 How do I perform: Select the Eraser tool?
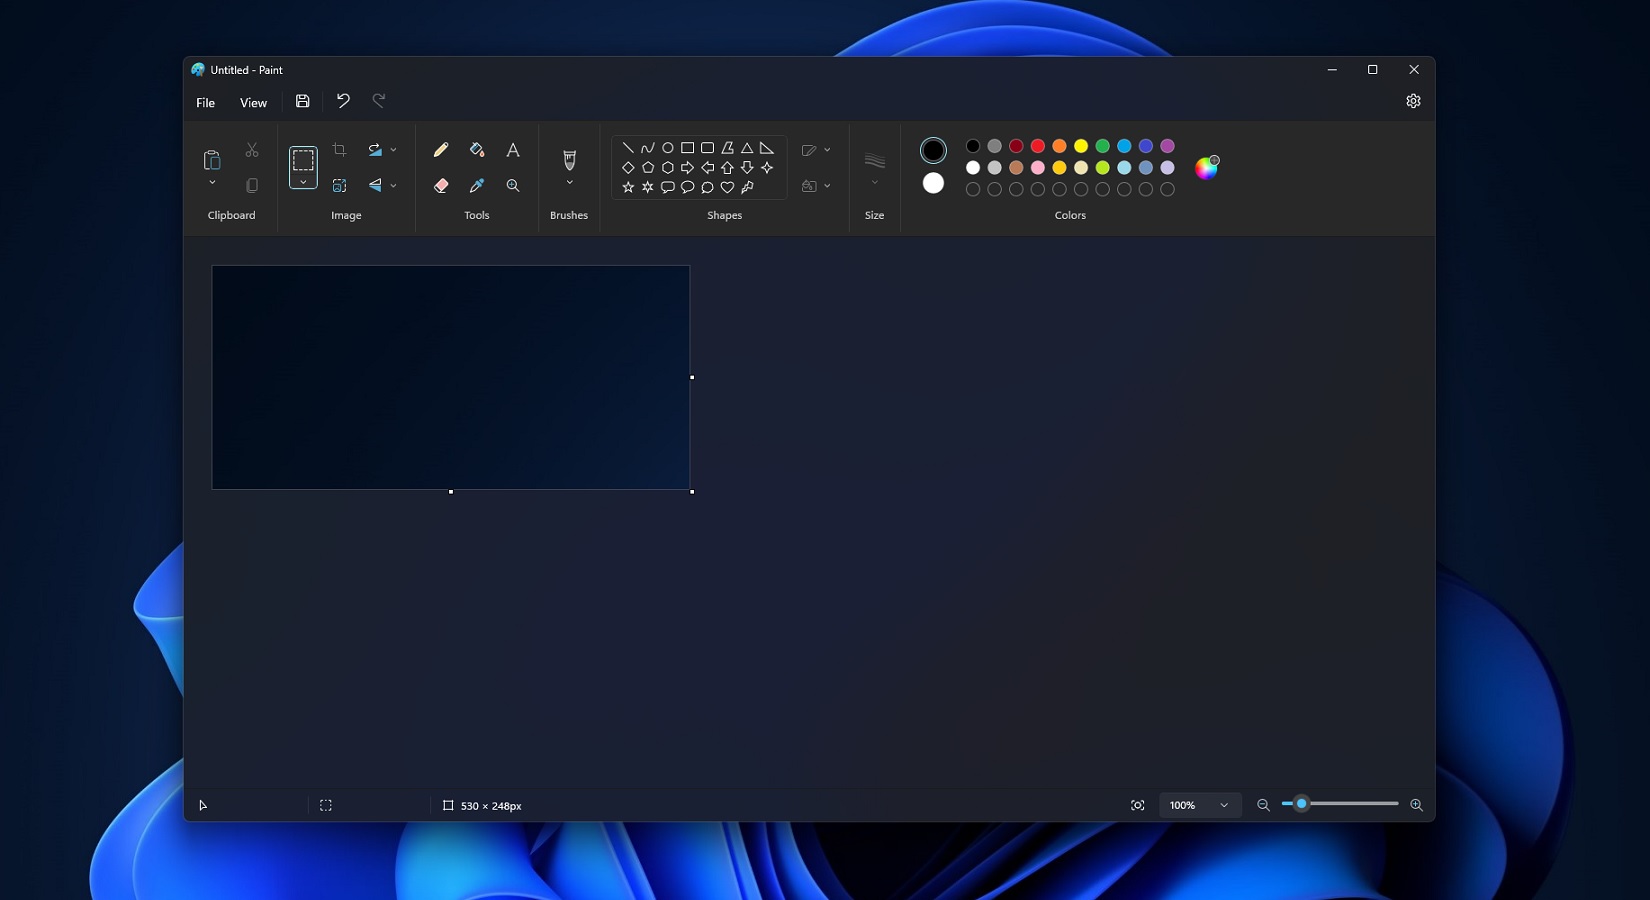[441, 186]
